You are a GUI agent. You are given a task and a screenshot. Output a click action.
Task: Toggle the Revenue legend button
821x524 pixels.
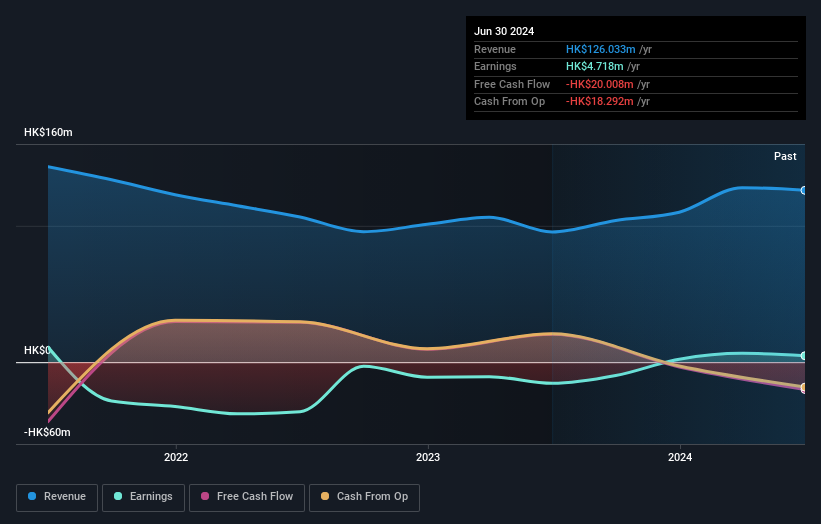(57, 497)
